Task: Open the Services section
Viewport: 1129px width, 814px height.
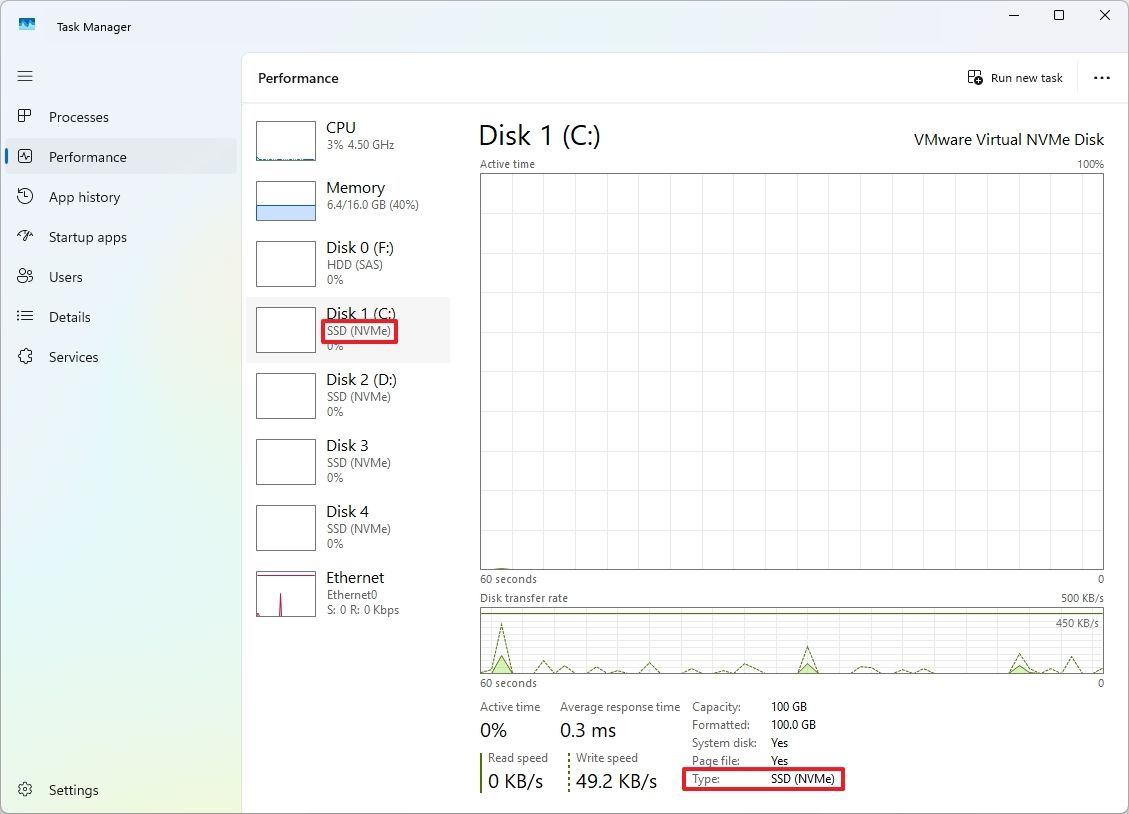Action: [74, 357]
